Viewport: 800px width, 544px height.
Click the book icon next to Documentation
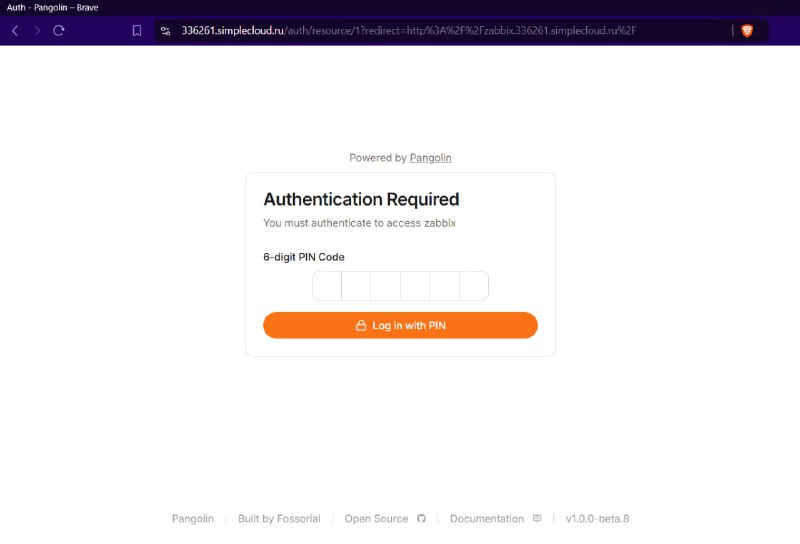coord(537,518)
